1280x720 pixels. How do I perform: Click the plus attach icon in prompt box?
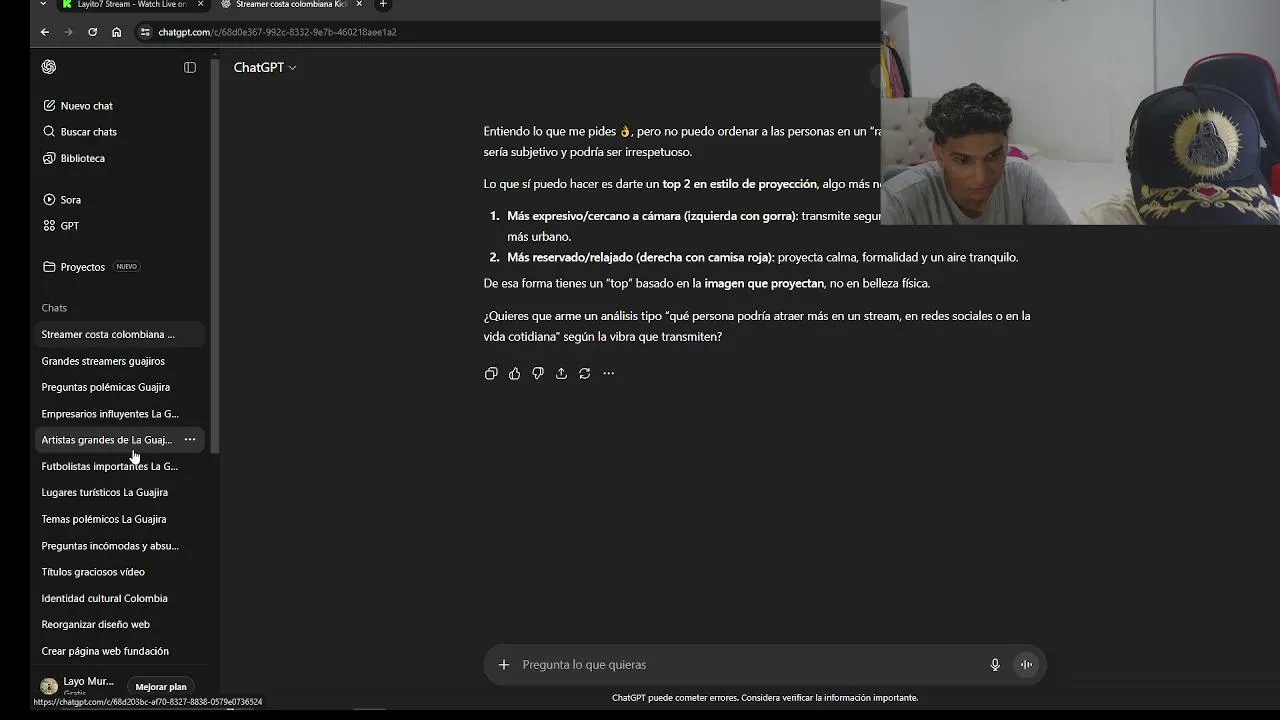pyautogui.click(x=504, y=665)
